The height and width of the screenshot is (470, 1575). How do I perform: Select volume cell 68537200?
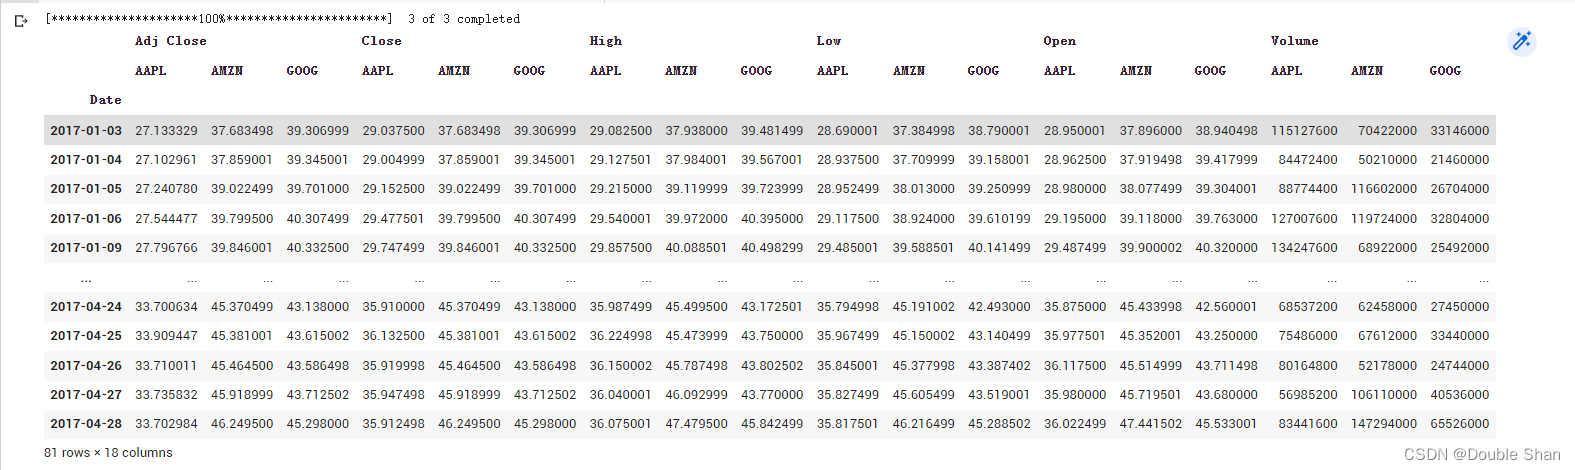pos(1308,306)
